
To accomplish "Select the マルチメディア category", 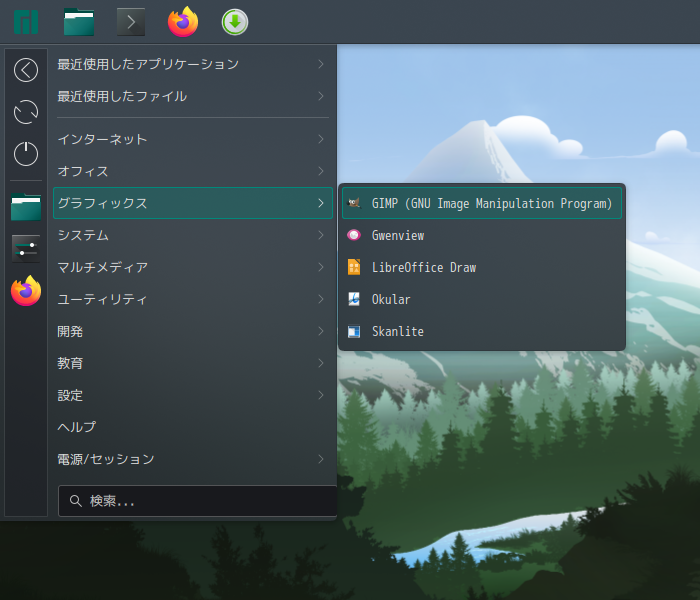I will coord(193,267).
